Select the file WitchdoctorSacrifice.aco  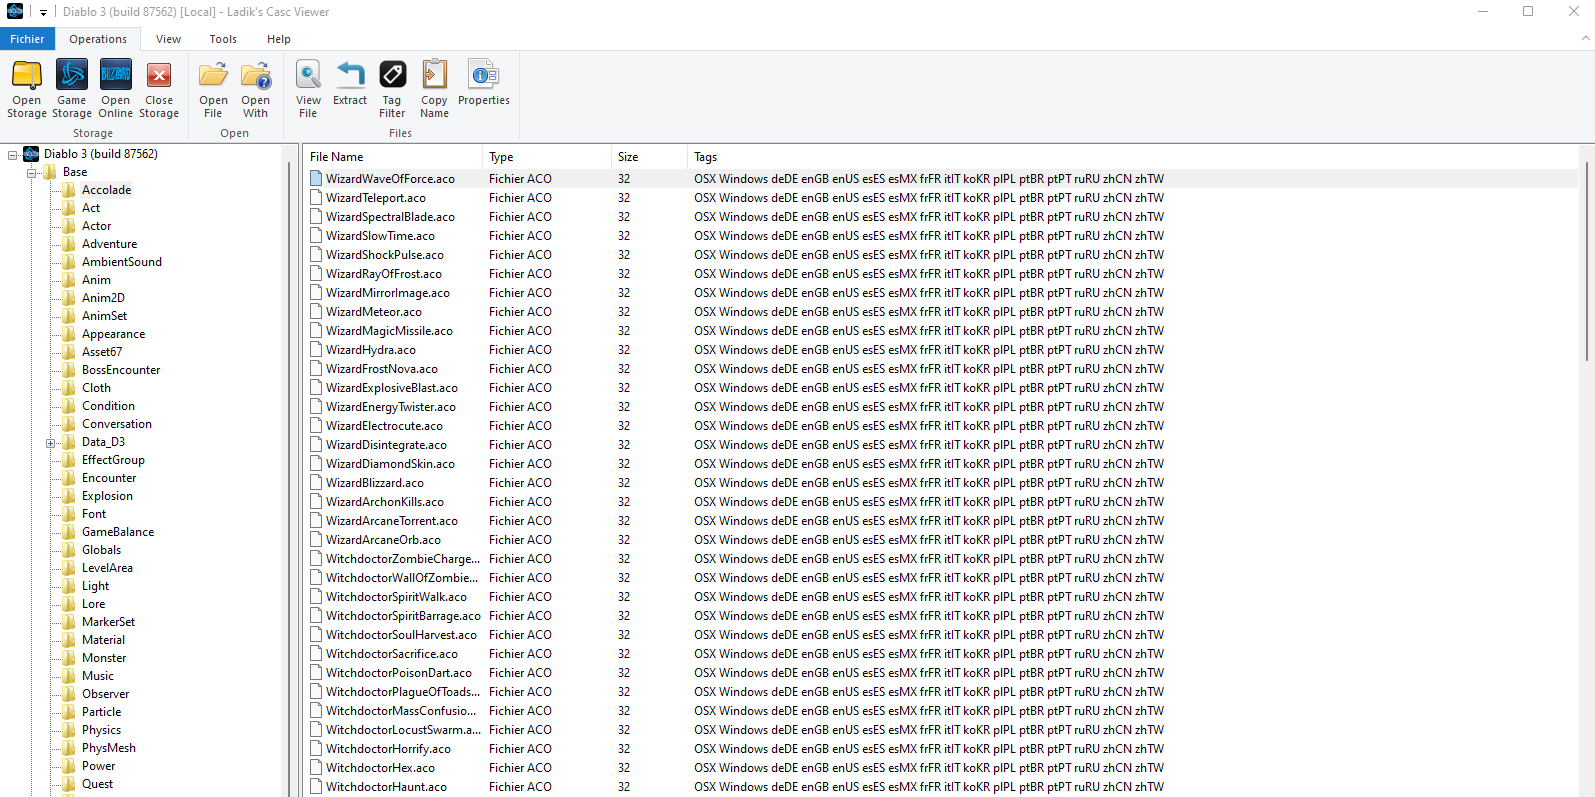pos(392,654)
